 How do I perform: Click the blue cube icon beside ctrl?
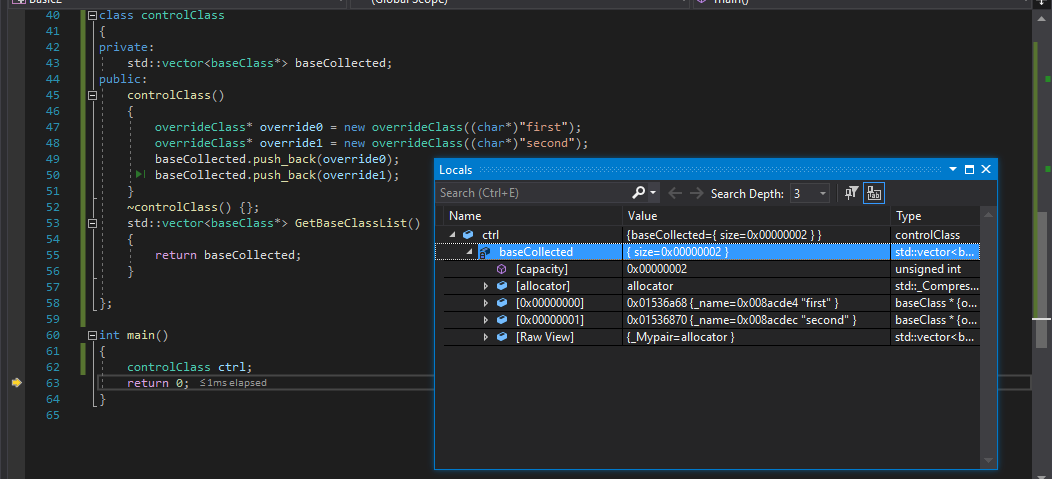(x=468, y=235)
